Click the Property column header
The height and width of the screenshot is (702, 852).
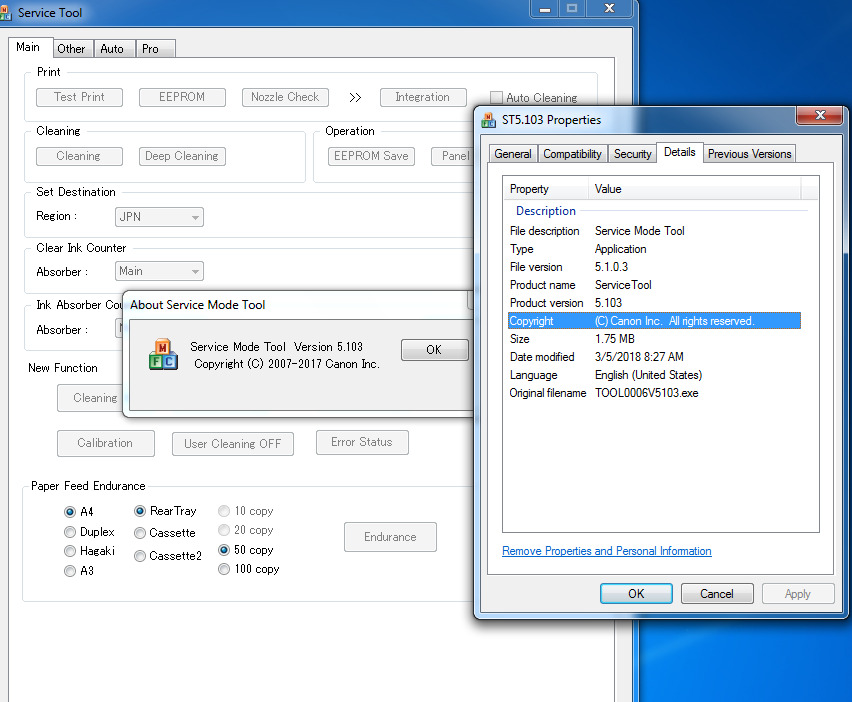click(x=545, y=189)
